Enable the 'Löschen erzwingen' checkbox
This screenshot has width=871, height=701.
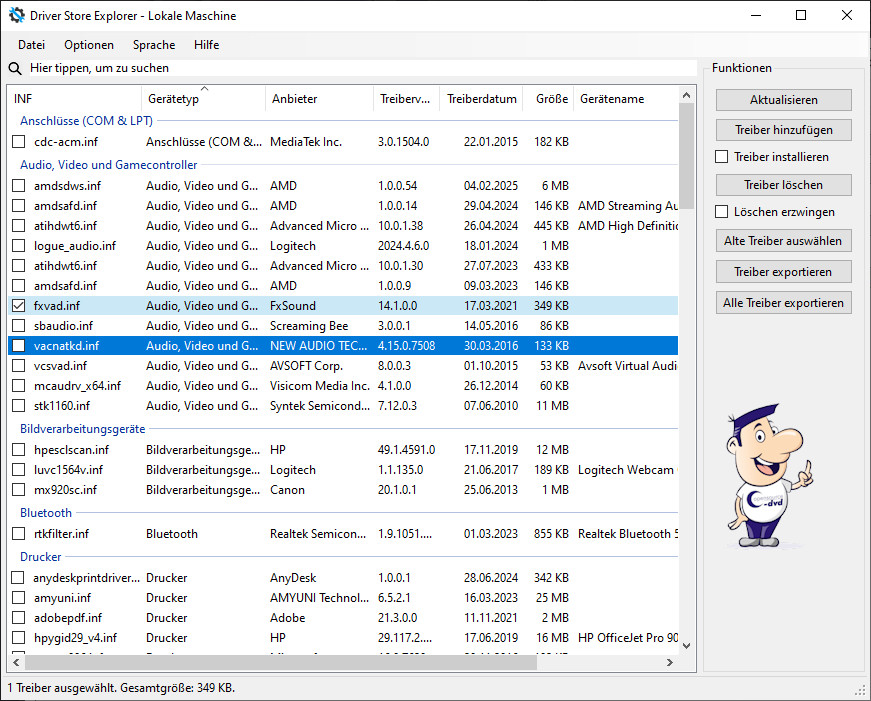pyautogui.click(x=722, y=212)
